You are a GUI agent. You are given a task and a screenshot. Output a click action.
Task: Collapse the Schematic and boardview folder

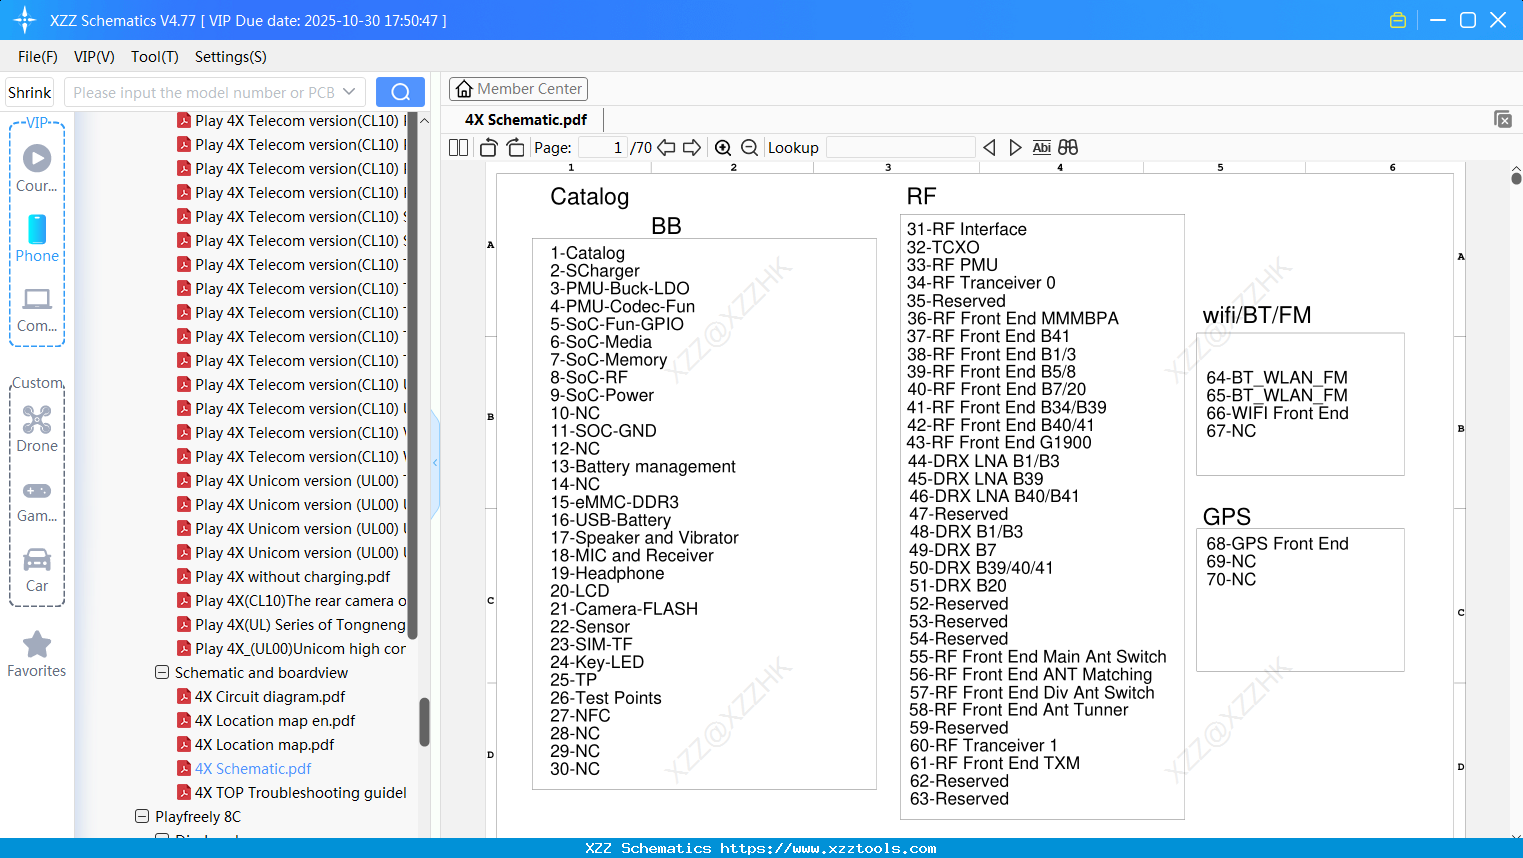coord(162,673)
